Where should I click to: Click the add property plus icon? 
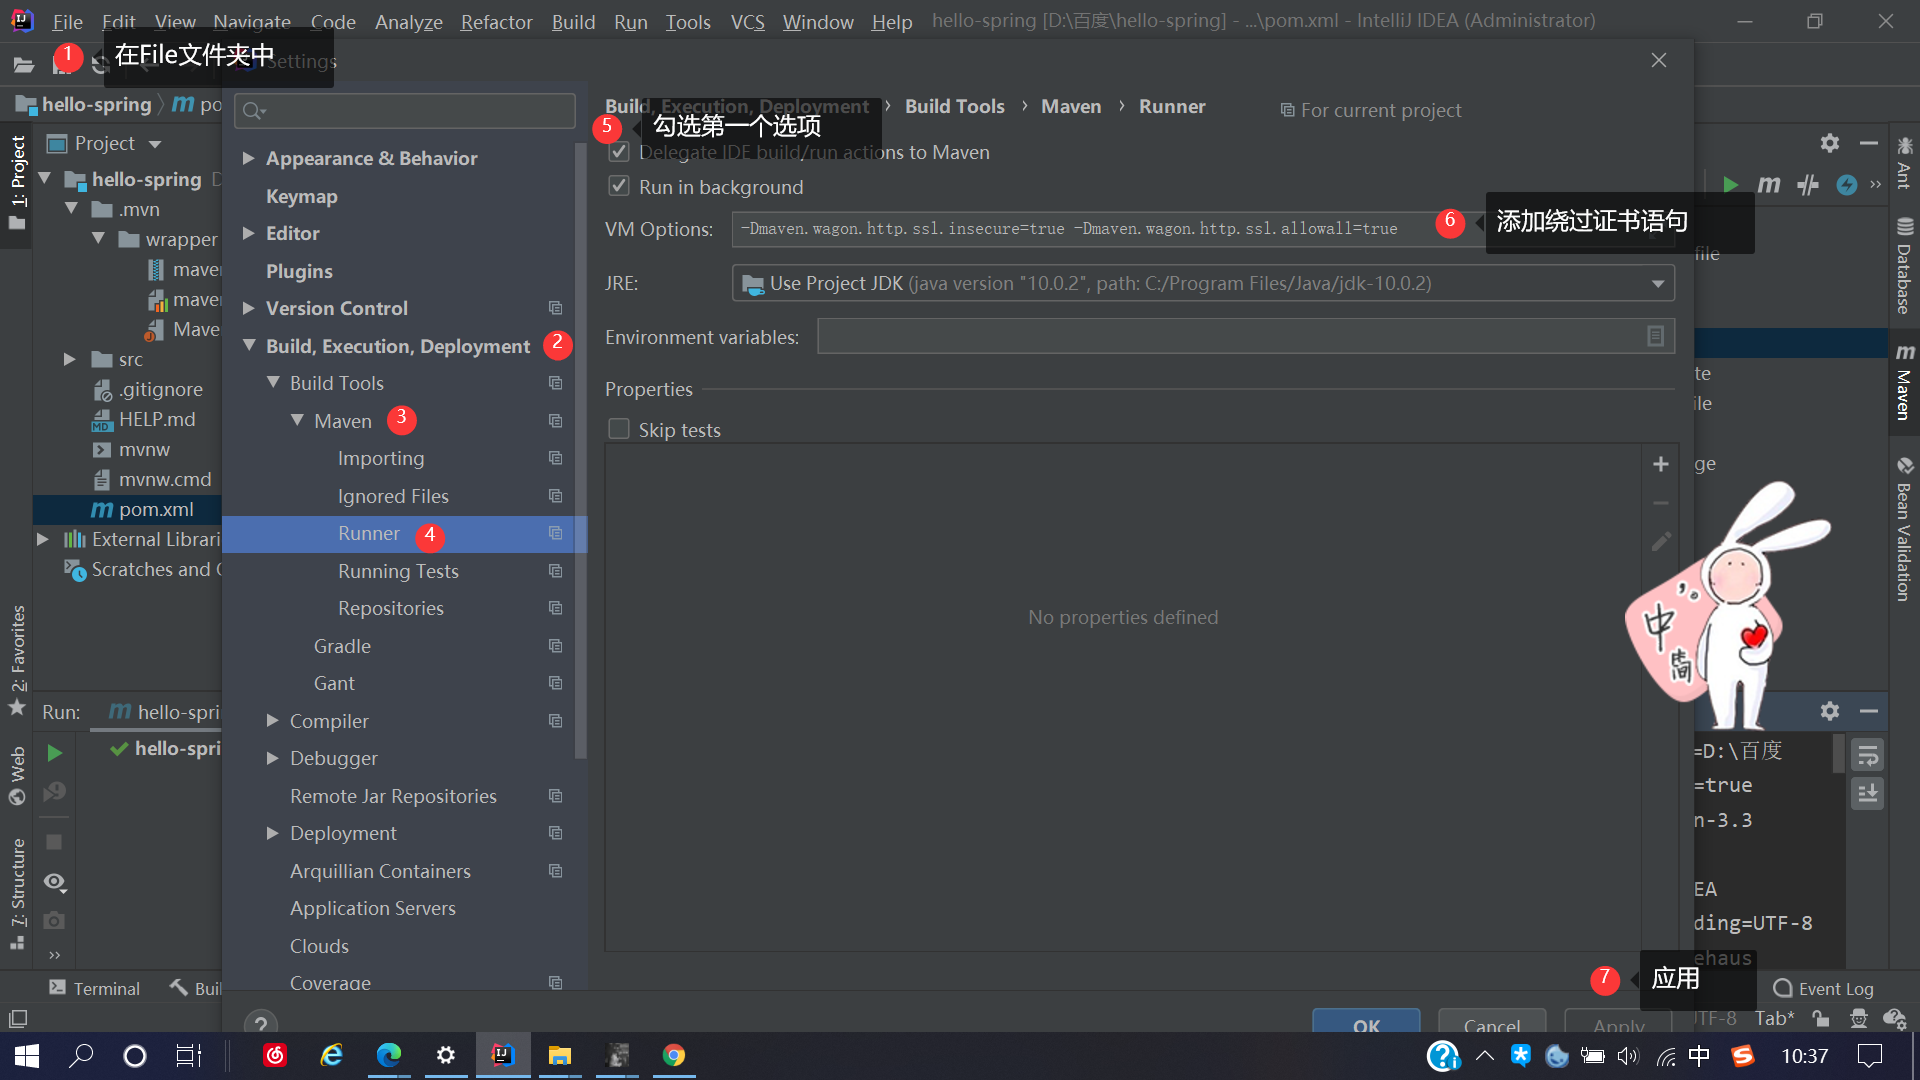click(1660, 465)
